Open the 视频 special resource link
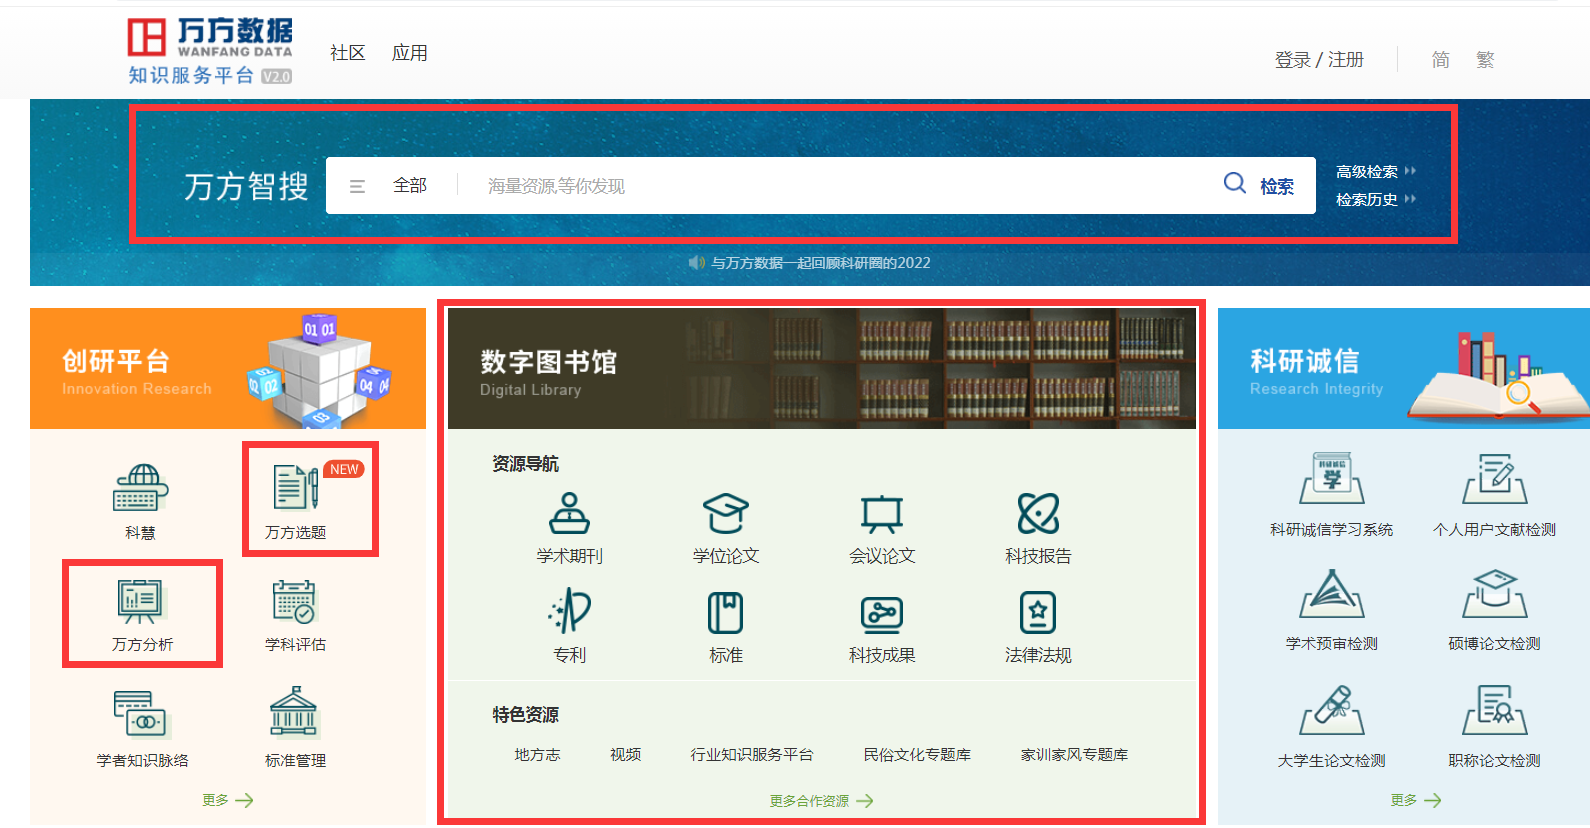Viewport: 1590px width, 828px height. (626, 755)
